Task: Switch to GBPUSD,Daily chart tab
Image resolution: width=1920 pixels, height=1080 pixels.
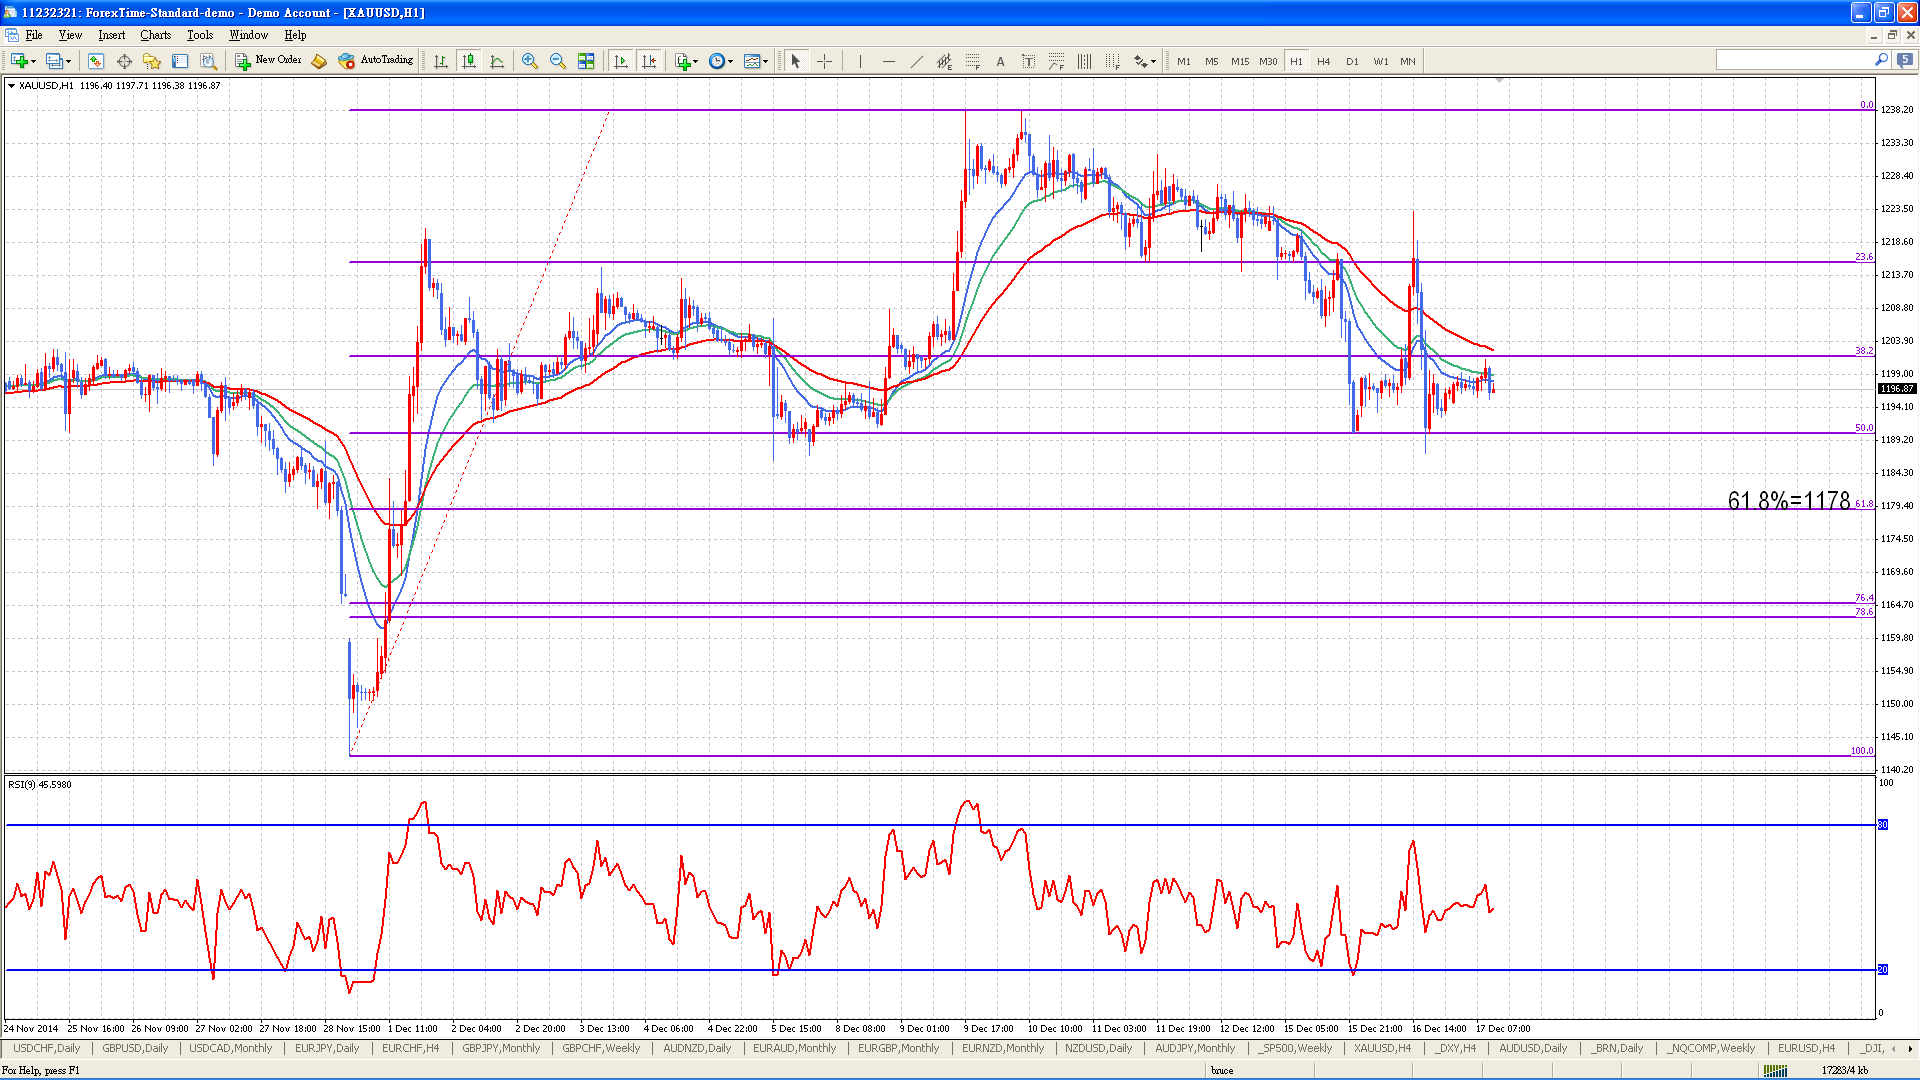Action: (x=135, y=1048)
